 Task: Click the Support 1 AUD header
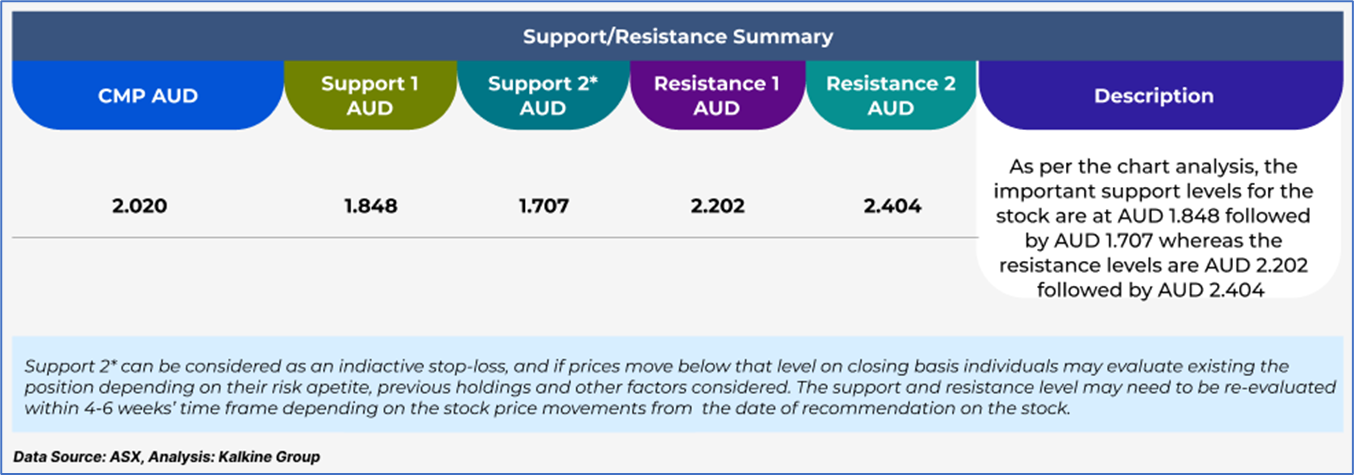pos(370,96)
